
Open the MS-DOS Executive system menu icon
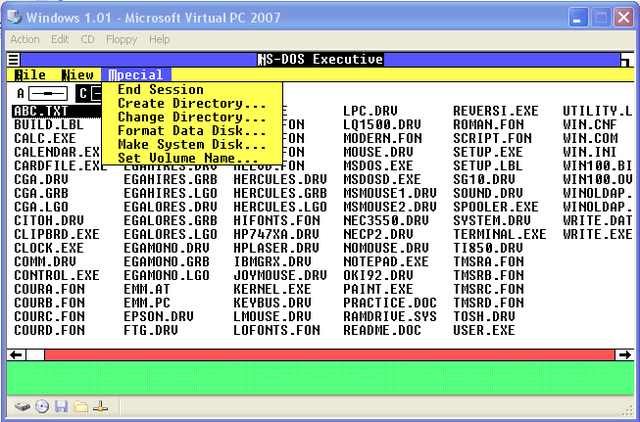click(x=13, y=60)
